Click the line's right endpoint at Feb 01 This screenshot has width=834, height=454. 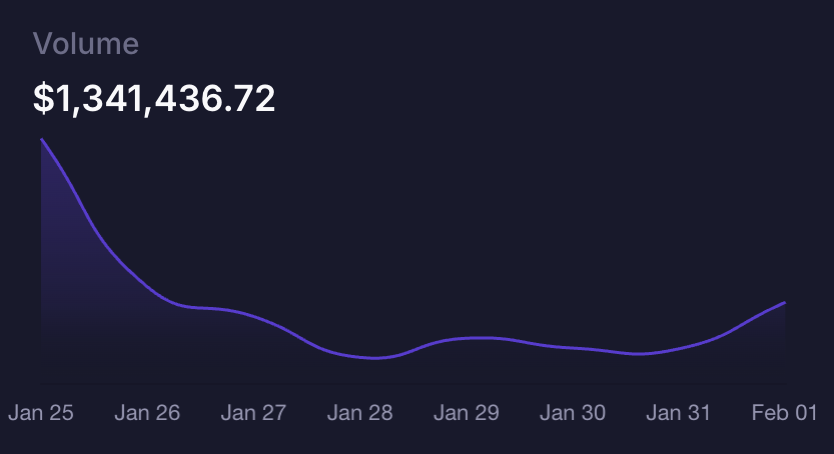click(784, 302)
